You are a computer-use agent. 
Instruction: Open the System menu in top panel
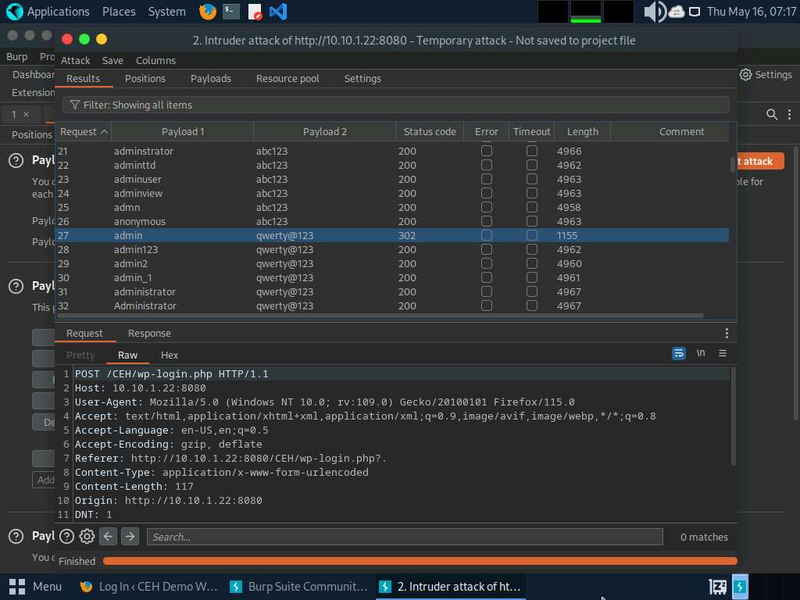[x=167, y=11]
